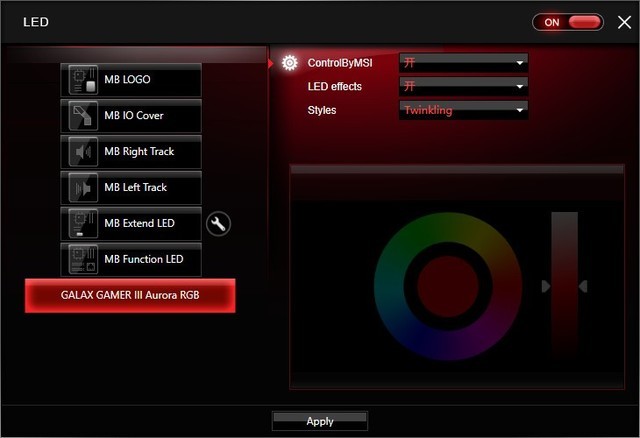Click the MB Right Track speaker icon
Image resolution: width=640 pixels, height=438 pixels.
(81, 152)
